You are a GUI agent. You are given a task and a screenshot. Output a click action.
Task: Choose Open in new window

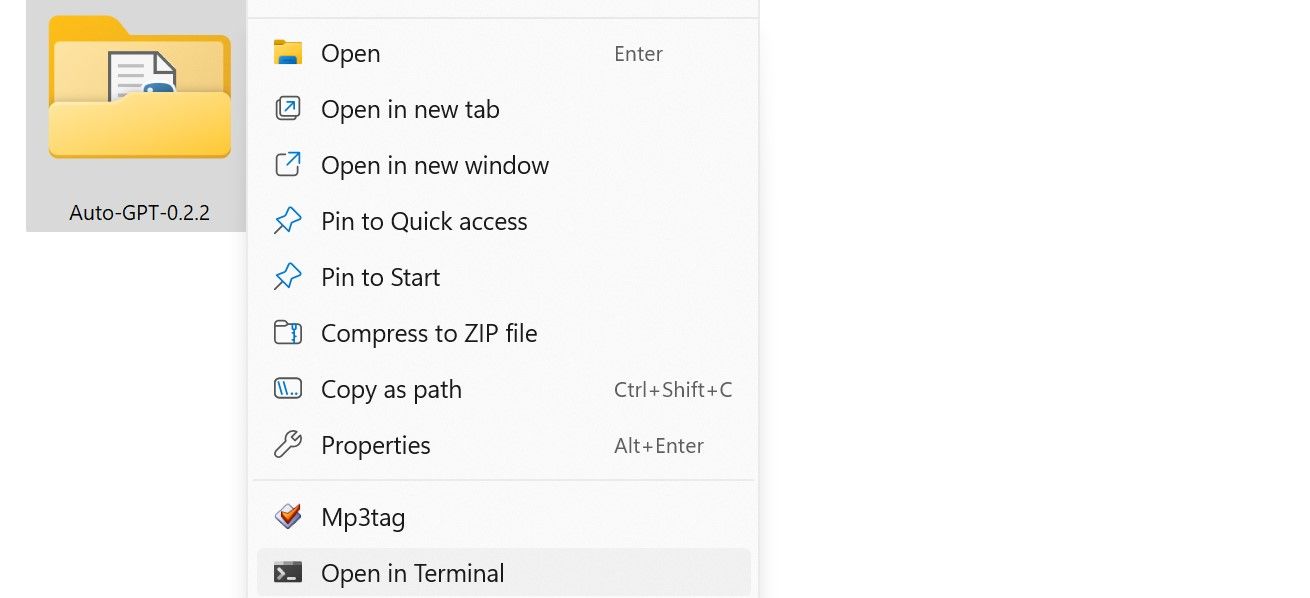[435, 165]
